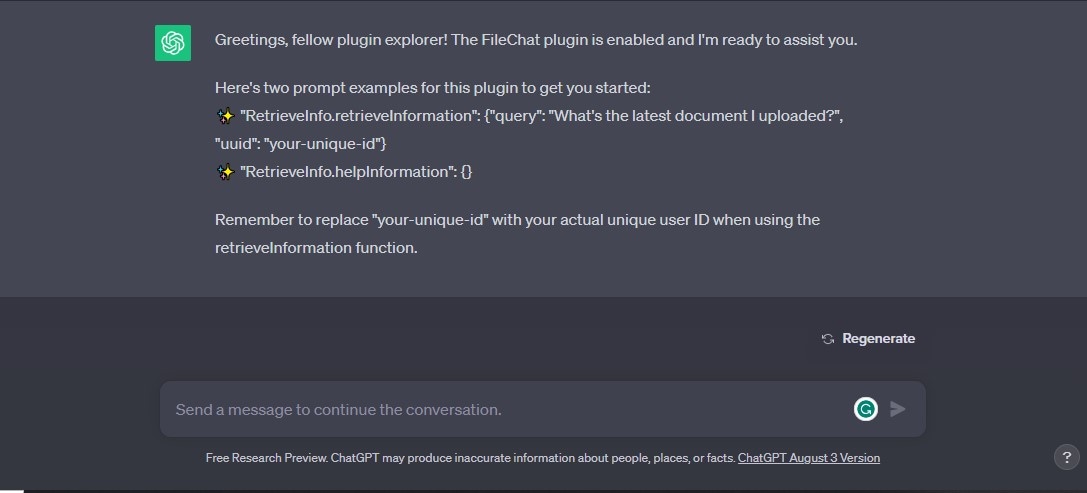Viewport: 1087px width, 493px height.
Task: Click the "Remember to replace" sentence
Action: click(x=517, y=219)
